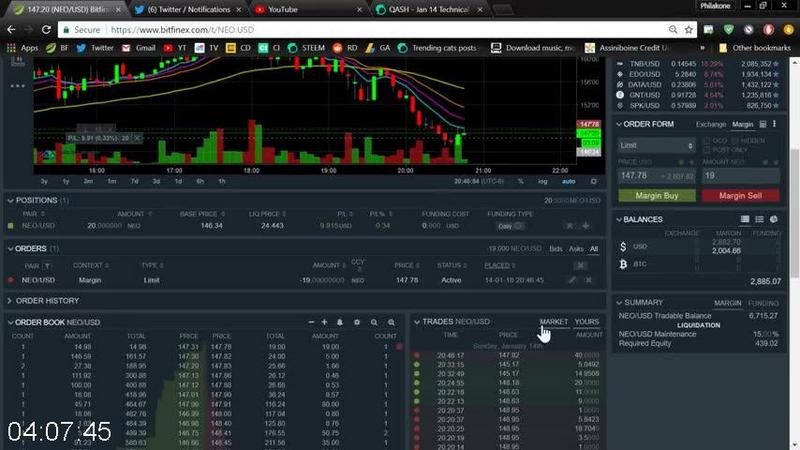This screenshot has width=800, height=450.
Task: Select SUMMARY FUNDING tab
Action: (763, 303)
